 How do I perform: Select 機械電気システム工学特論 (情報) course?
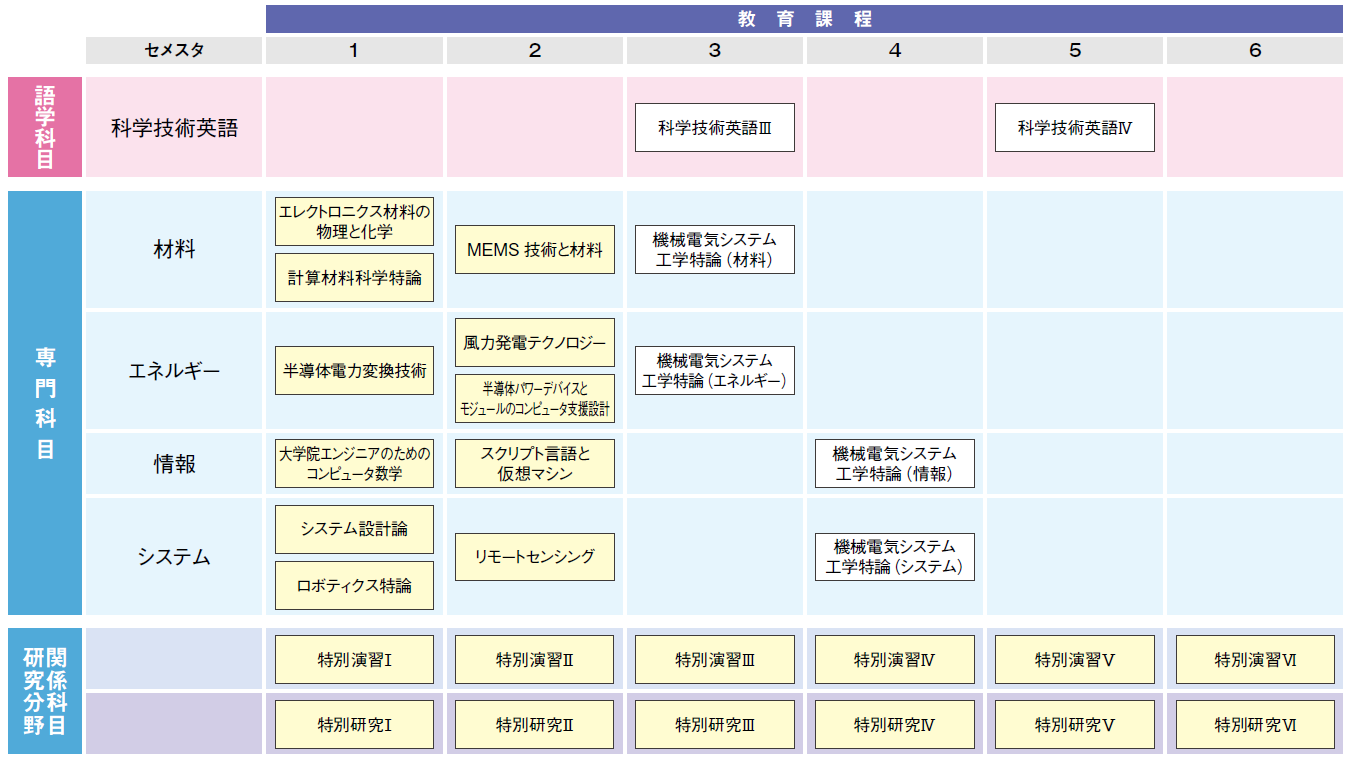(x=895, y=463)
